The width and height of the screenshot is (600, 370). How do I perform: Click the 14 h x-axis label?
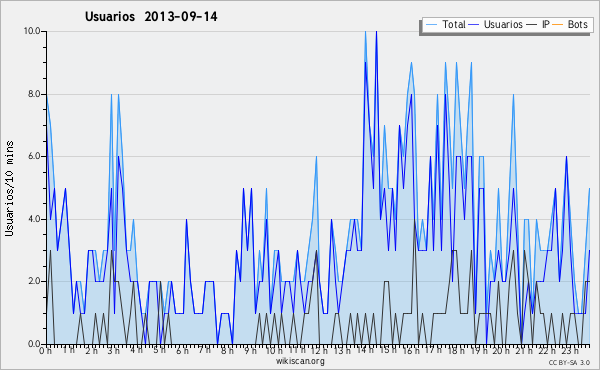(365, 350)
